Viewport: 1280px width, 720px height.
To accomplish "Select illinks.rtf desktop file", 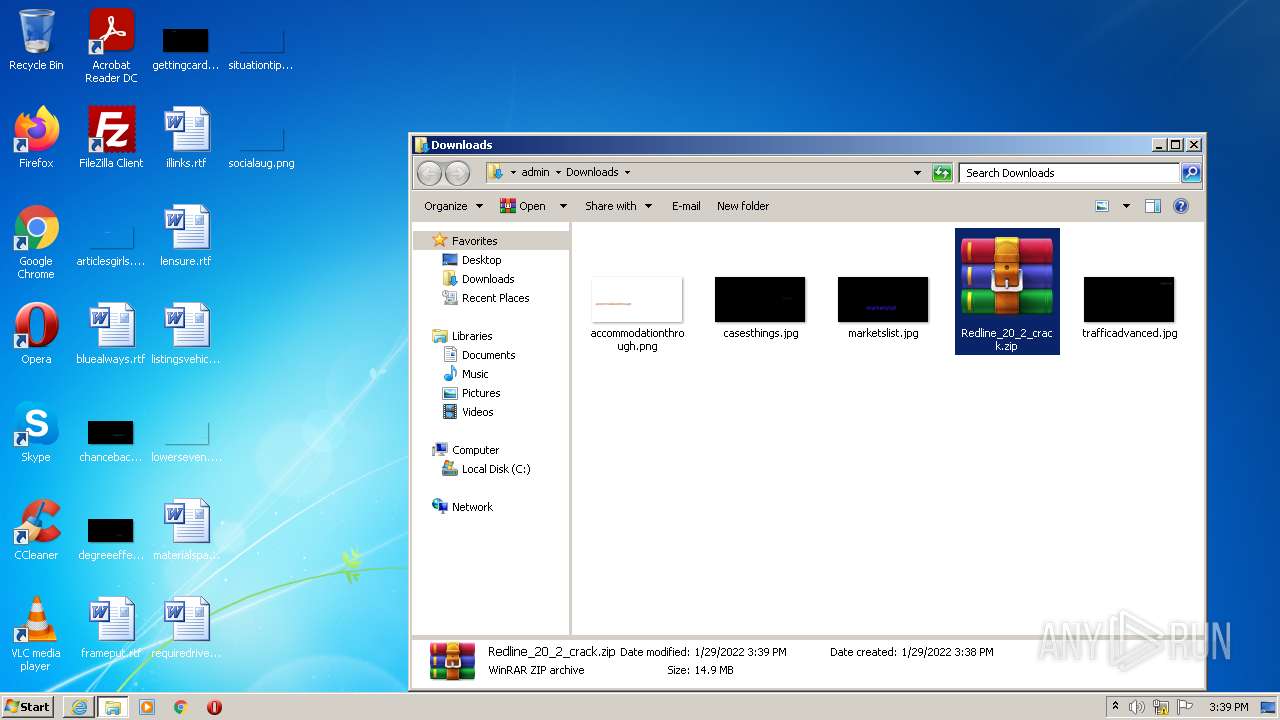I will pyautogui.click(x=186, y=138).
